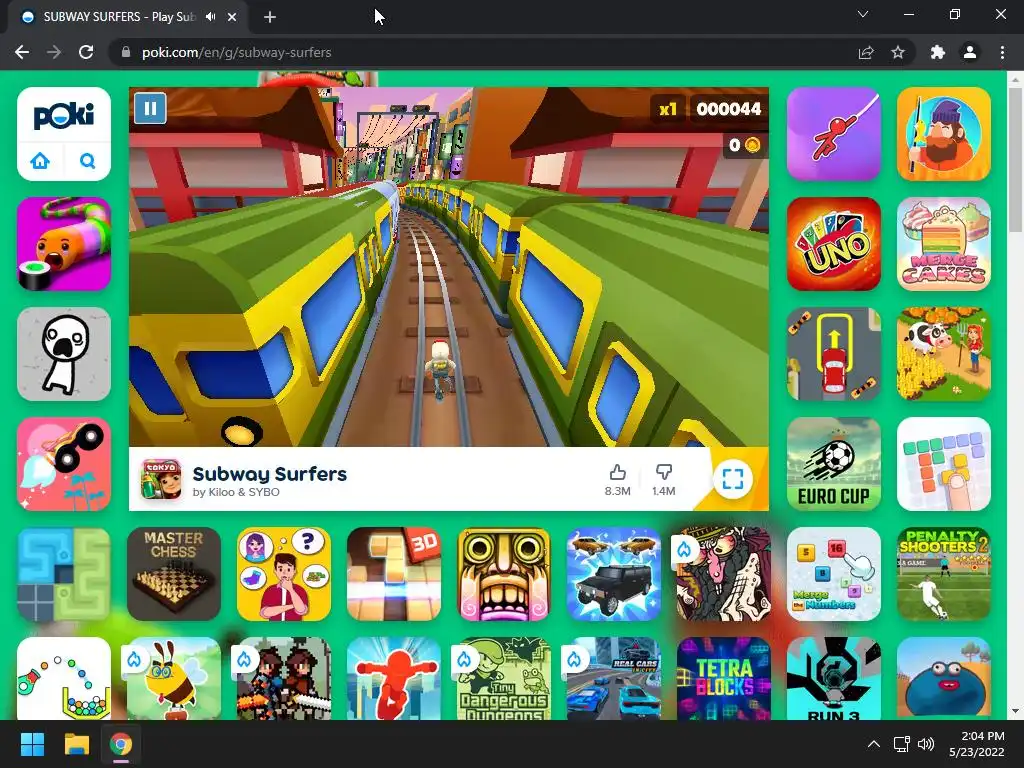The height and width of the screenshot is (768, 1024).
Task: Go back to previous page in Chrome
Action: point(22,52)
